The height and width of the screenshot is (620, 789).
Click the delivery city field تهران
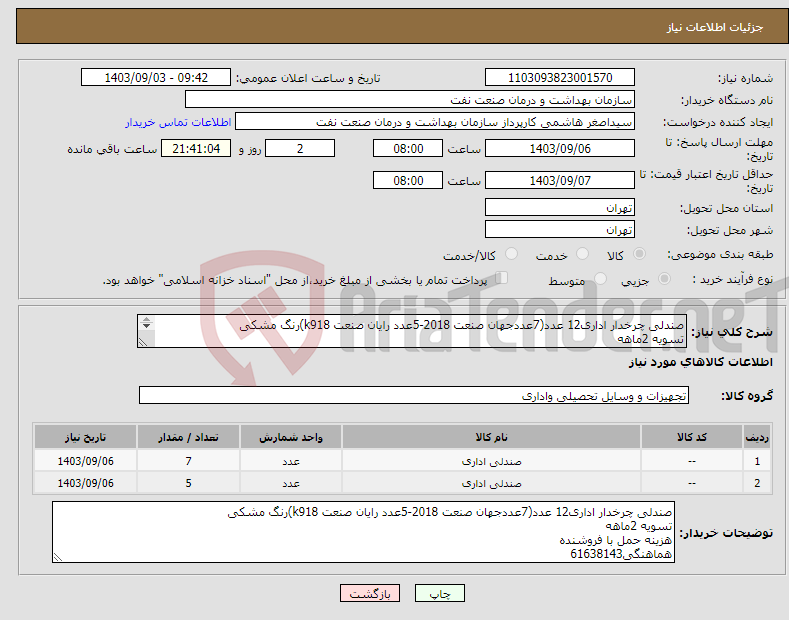(x=560, y=229)
